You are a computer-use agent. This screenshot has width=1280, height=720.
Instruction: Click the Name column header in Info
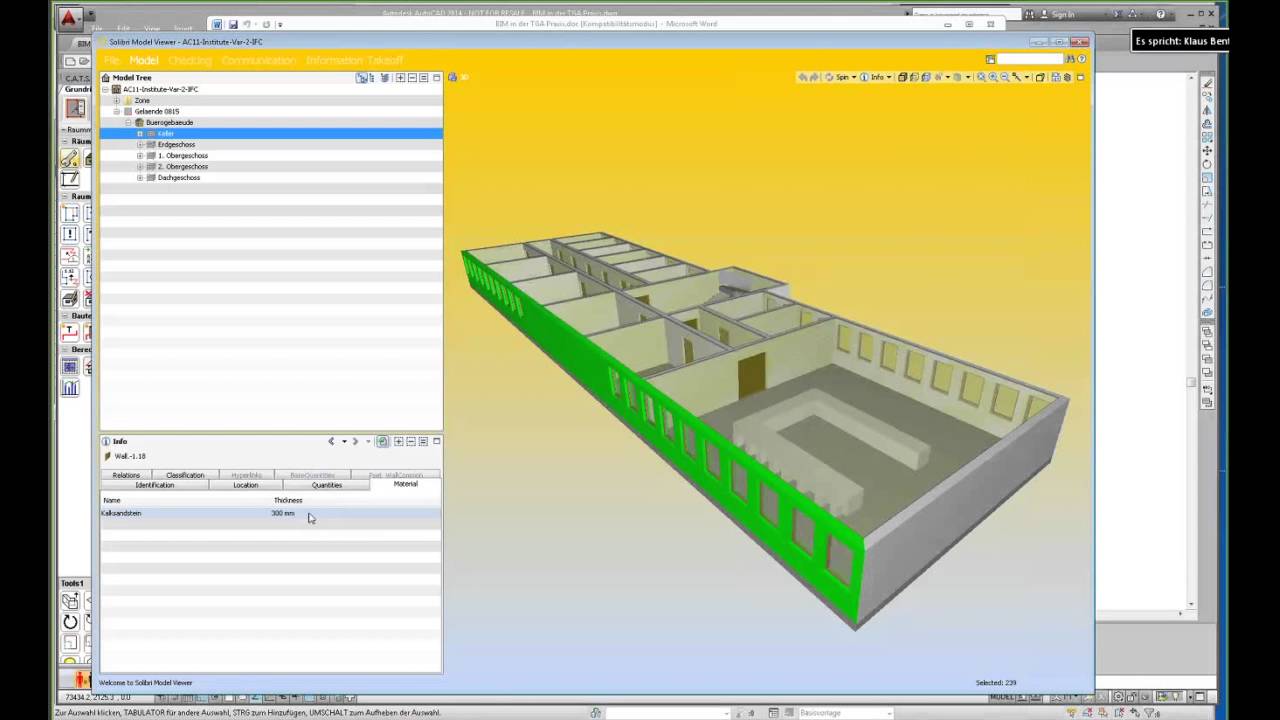point(112,500)
